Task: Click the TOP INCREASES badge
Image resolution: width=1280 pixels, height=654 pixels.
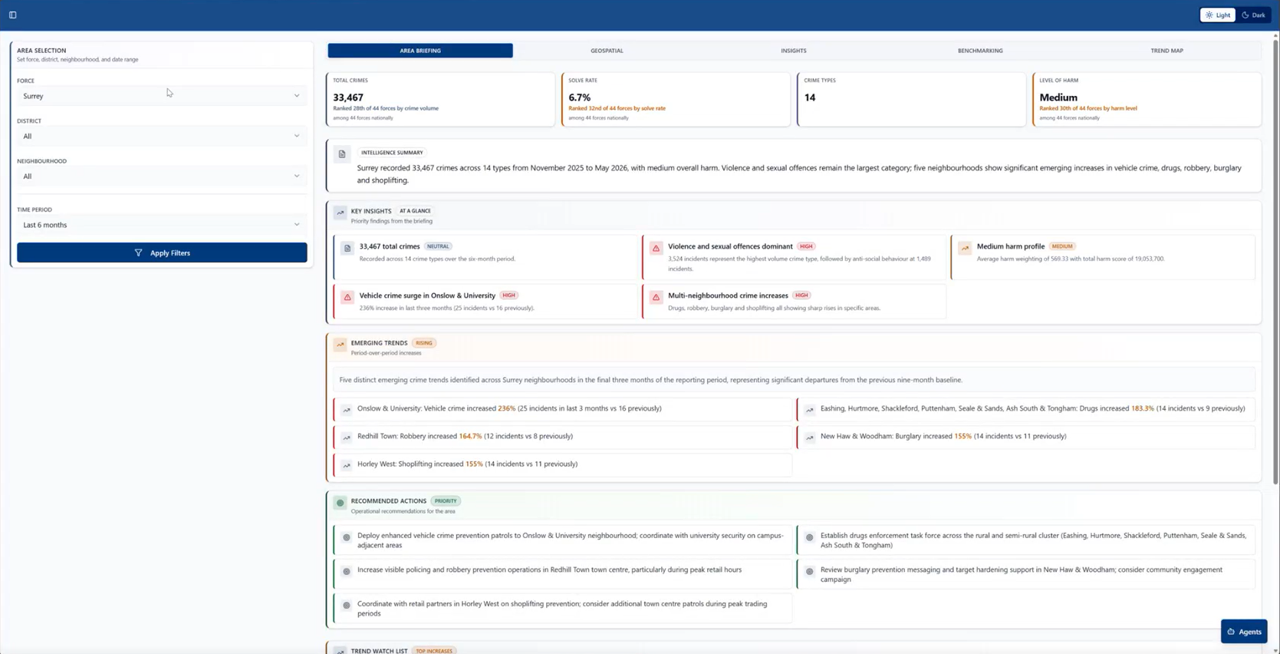Action: 435,651
